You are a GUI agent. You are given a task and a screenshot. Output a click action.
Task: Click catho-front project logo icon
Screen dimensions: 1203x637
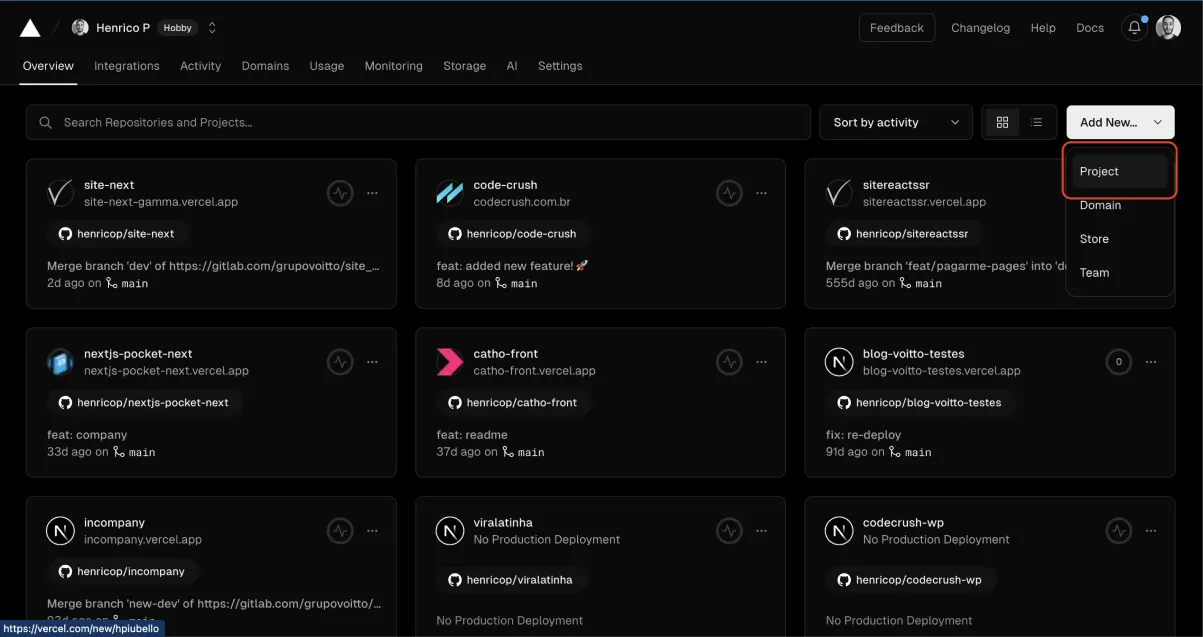pos(450,362)
